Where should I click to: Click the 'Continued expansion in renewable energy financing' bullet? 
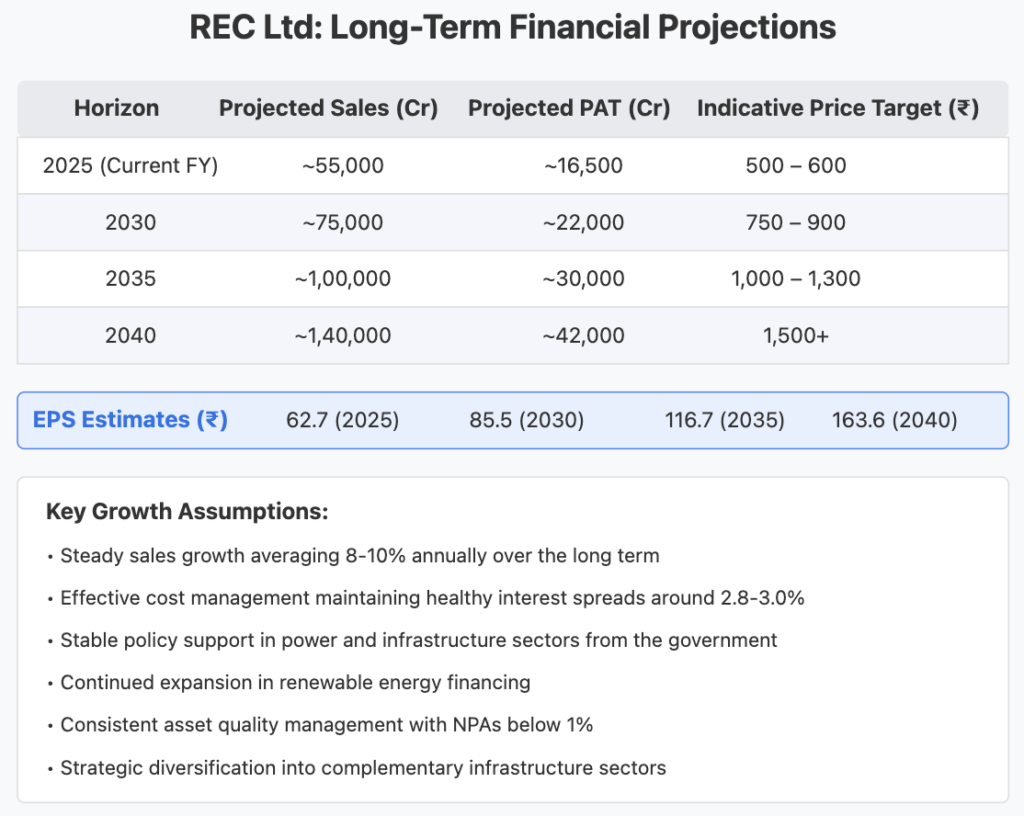coord(289,683)
